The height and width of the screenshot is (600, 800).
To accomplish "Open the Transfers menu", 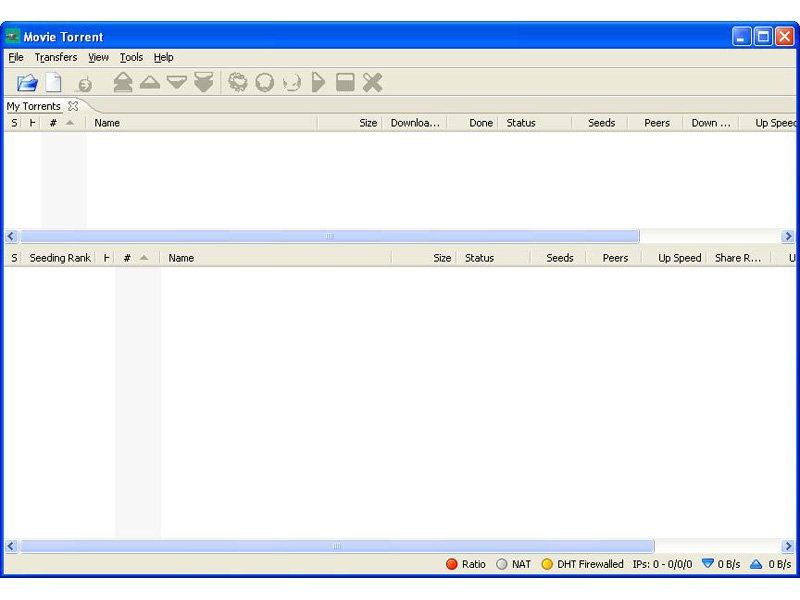I will [x=55, y=57].
